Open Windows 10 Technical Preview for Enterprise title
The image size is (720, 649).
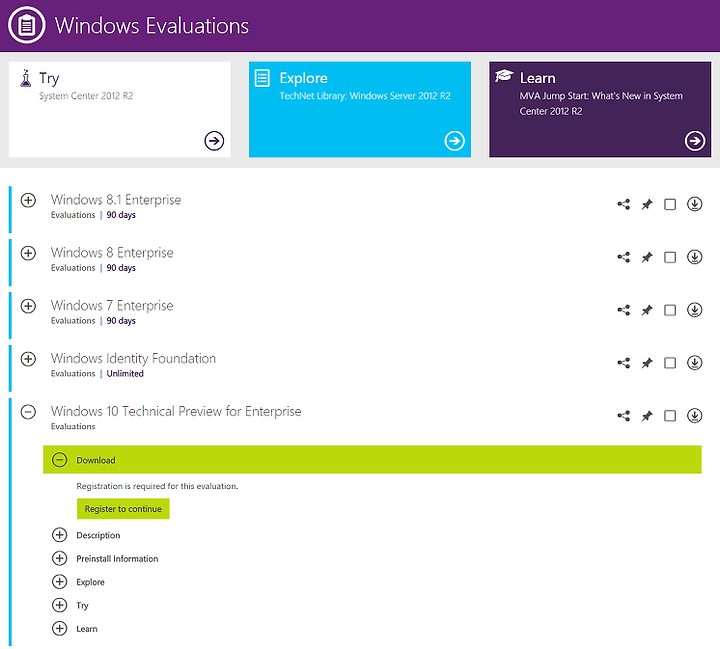176,411
